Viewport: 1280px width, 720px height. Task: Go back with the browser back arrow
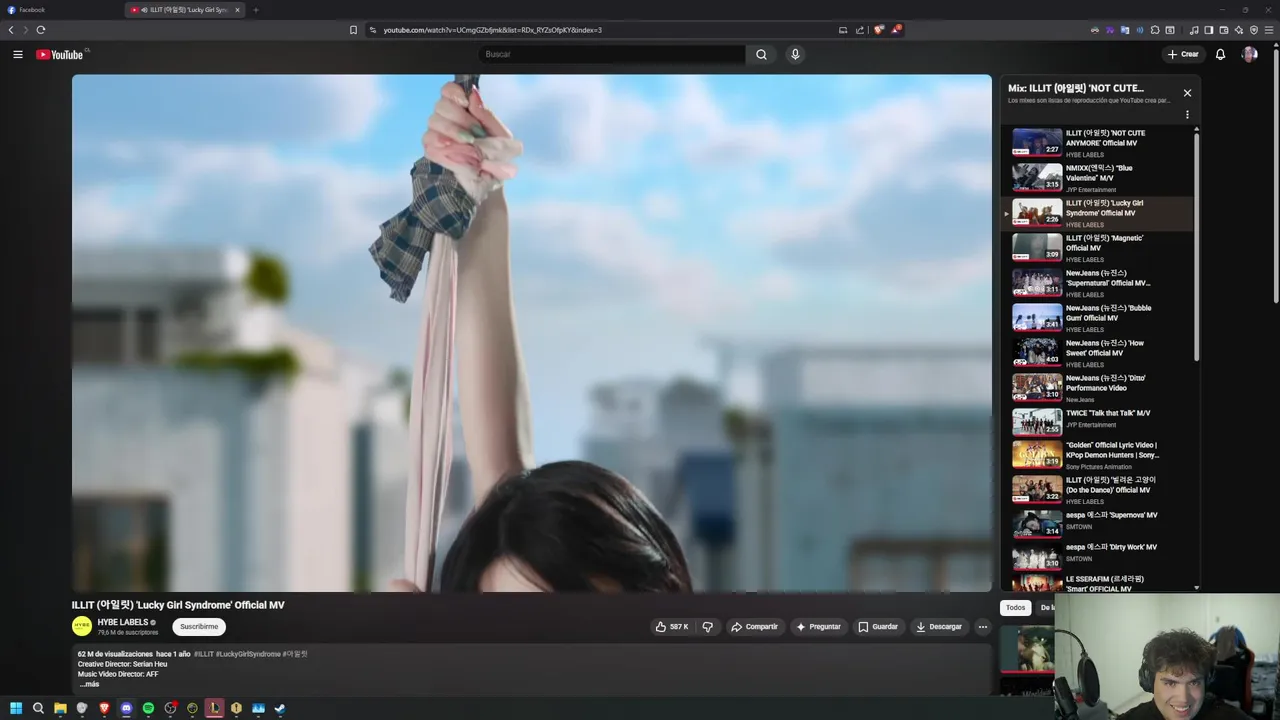pos(11,30)
